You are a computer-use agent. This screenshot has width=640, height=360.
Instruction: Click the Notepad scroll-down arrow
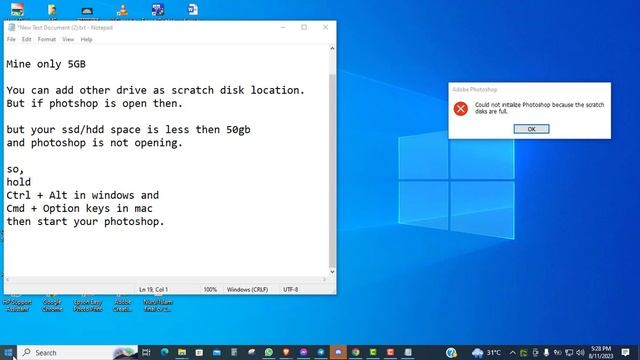(x=332, y=271)
